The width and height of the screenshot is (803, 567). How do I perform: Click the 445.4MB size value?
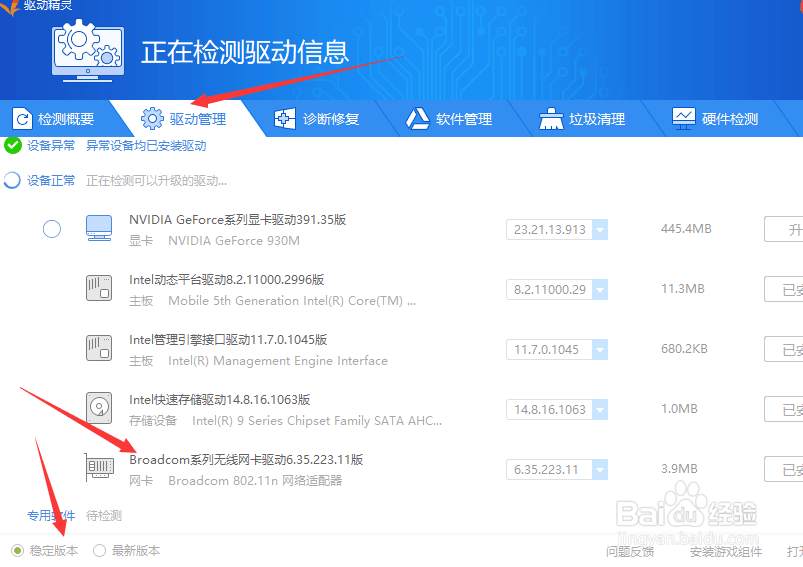coord(686,229)
